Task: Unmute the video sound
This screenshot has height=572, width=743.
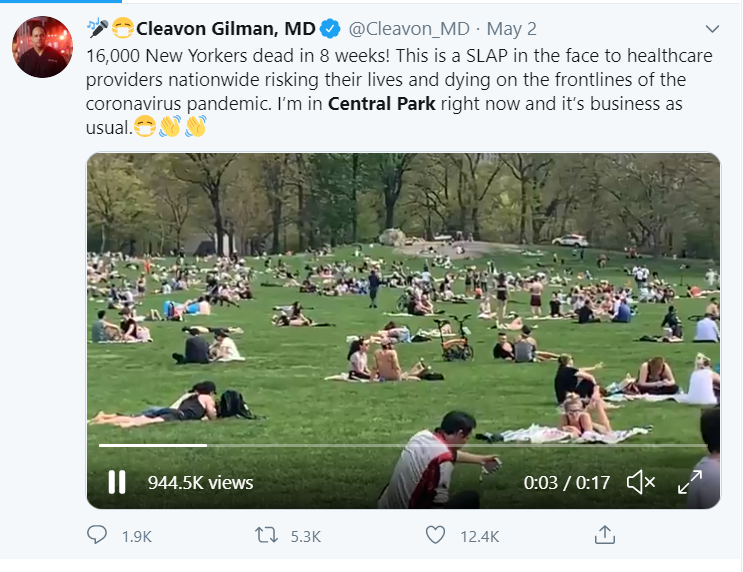Action: [640, 482]
